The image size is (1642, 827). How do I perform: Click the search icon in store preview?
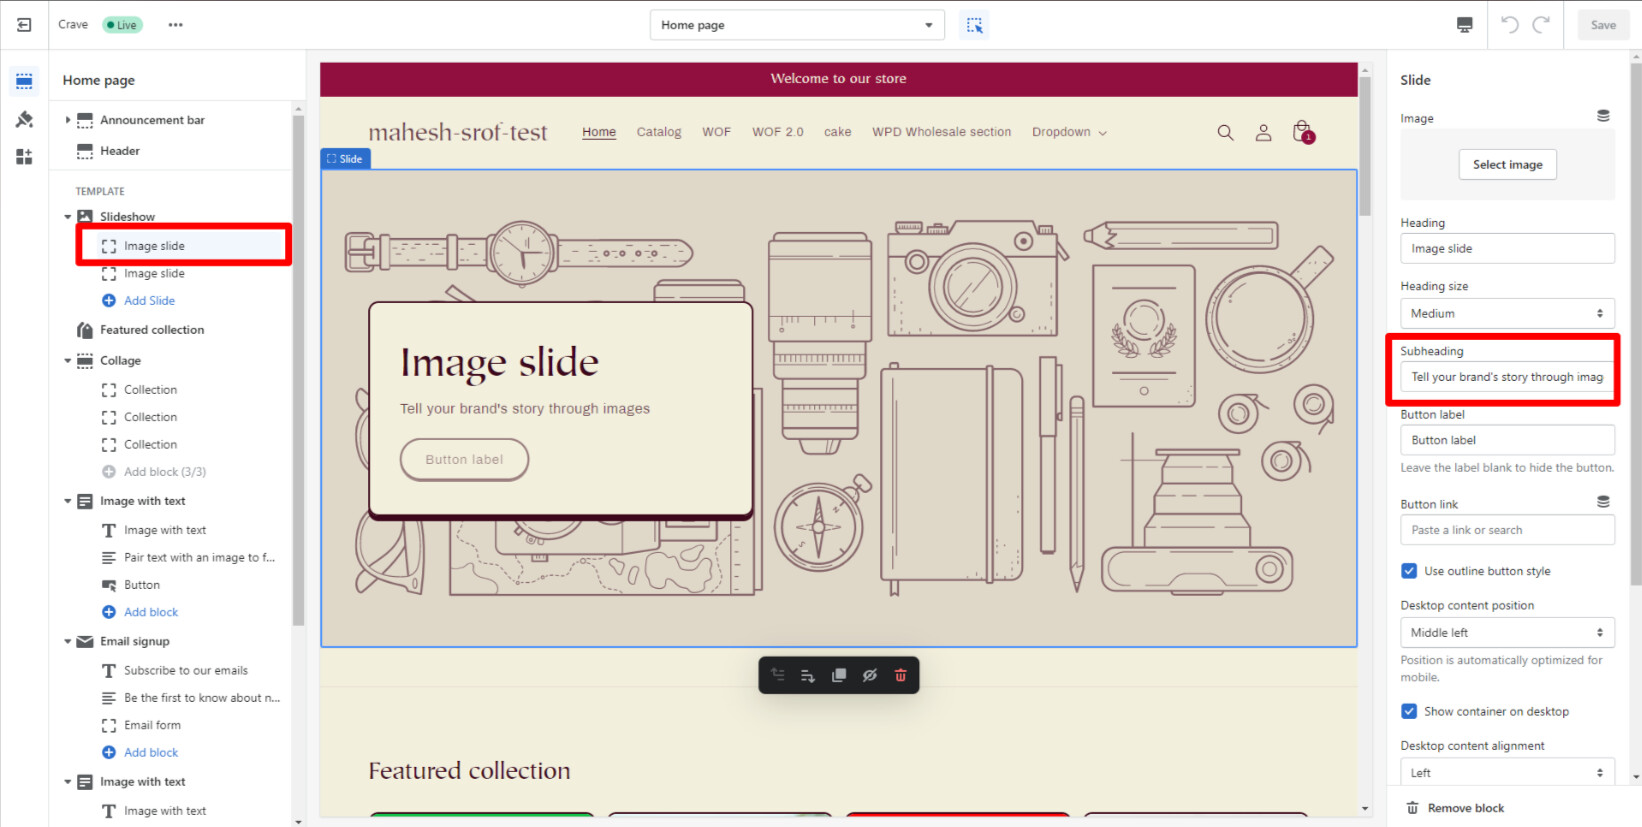click(x=1225, y=132)
